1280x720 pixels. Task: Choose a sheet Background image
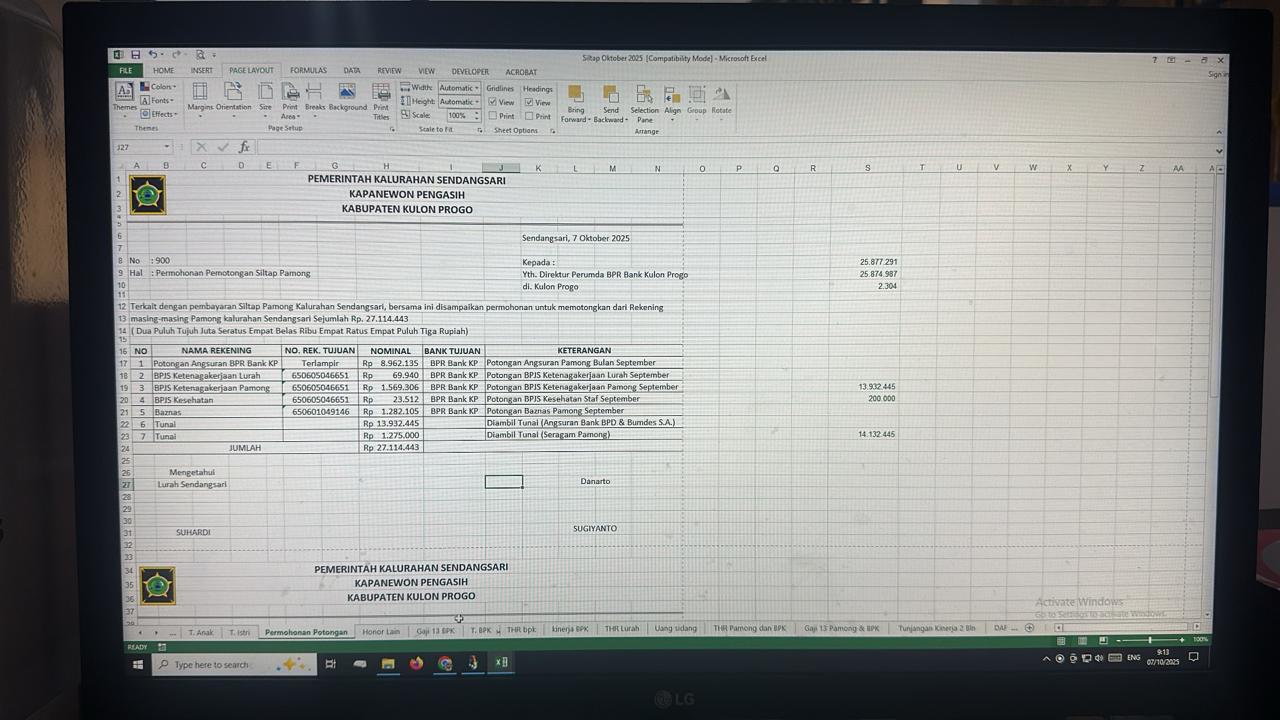[347, 97]
